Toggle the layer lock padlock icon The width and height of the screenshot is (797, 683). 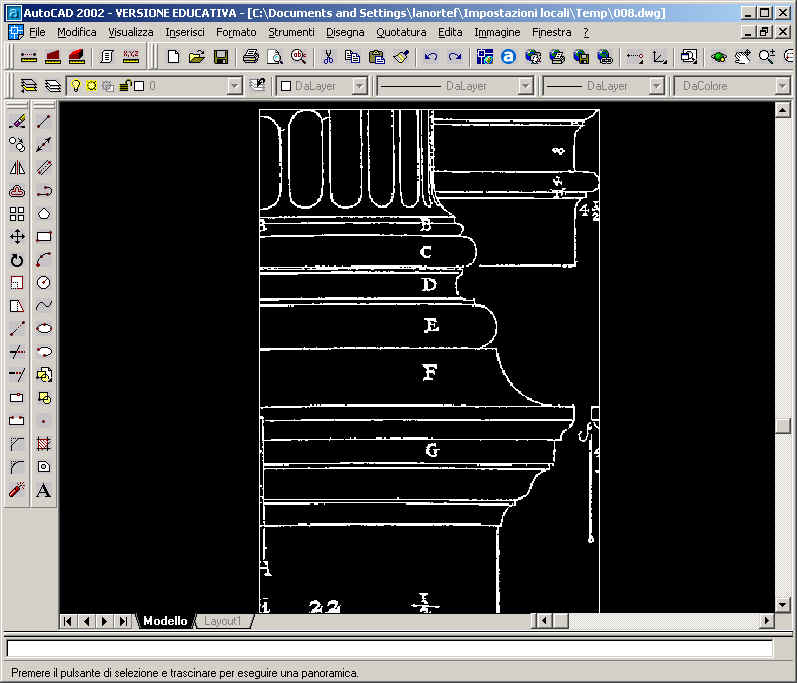click(123, 87)
